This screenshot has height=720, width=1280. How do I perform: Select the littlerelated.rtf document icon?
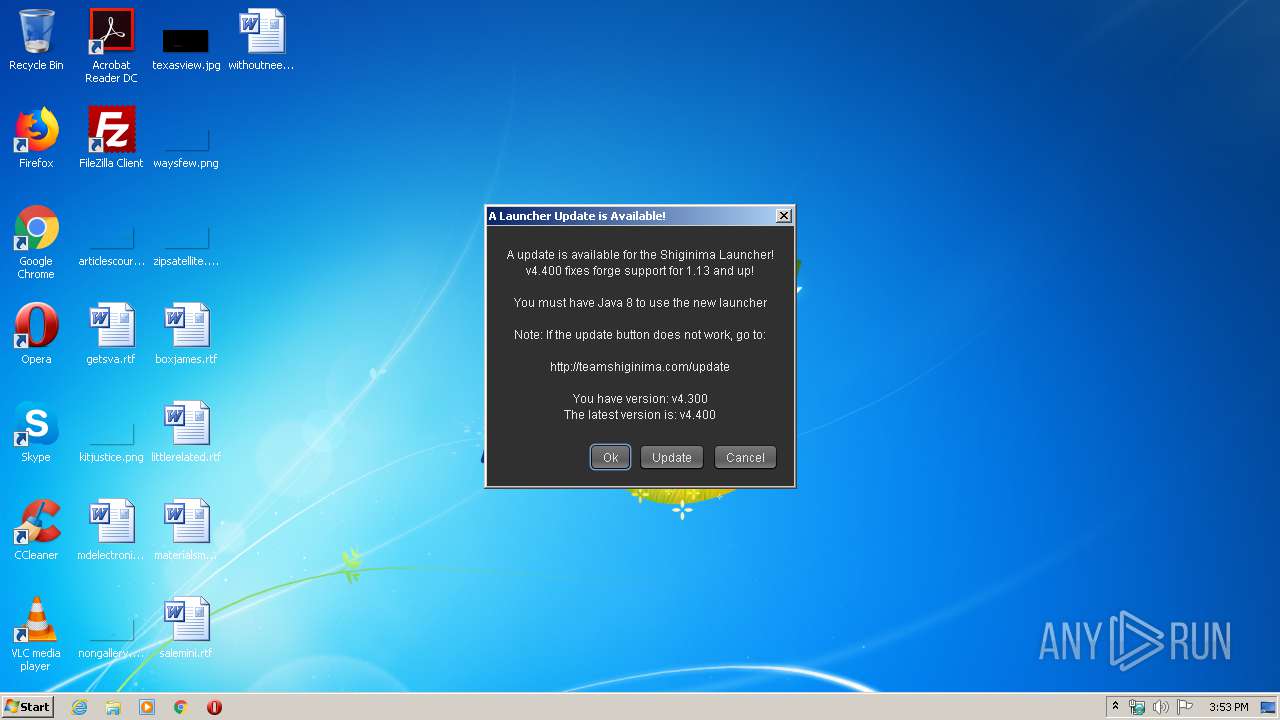186,432
